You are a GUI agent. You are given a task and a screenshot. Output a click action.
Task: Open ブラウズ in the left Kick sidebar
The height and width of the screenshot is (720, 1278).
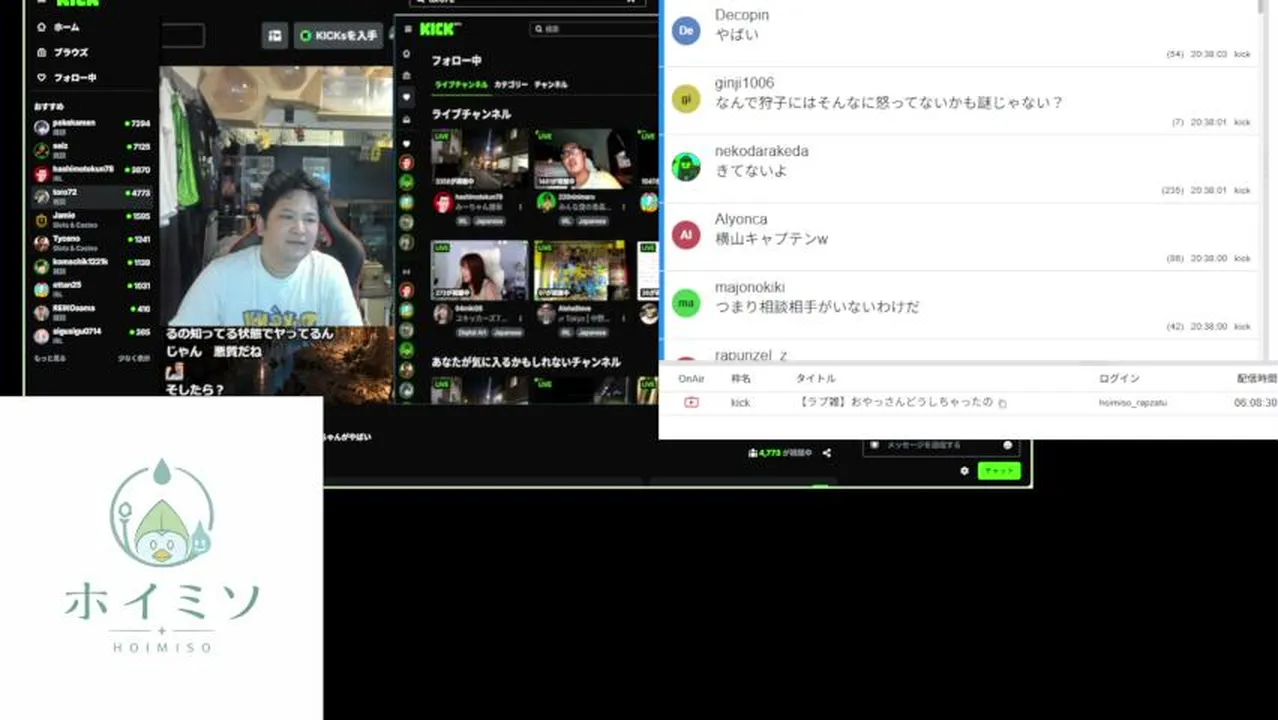point(62,52)
